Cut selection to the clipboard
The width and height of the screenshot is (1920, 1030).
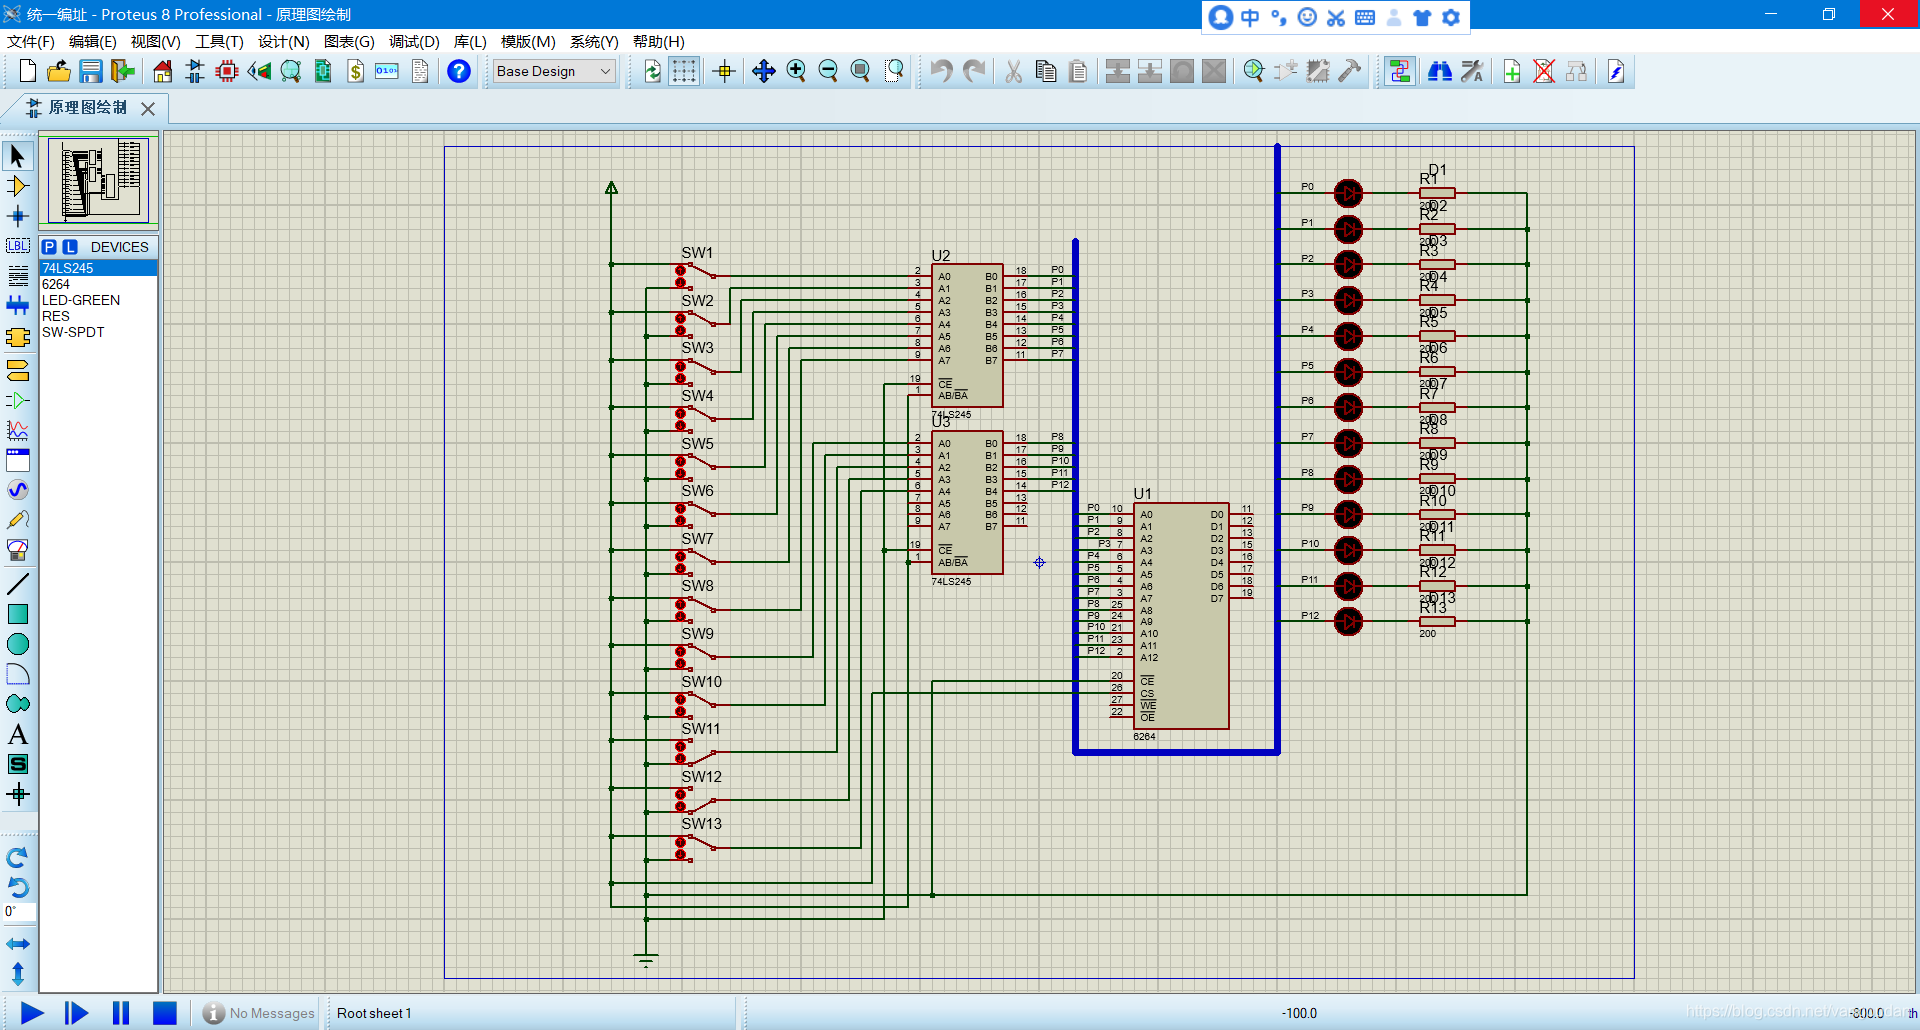tap(1013, 71)
